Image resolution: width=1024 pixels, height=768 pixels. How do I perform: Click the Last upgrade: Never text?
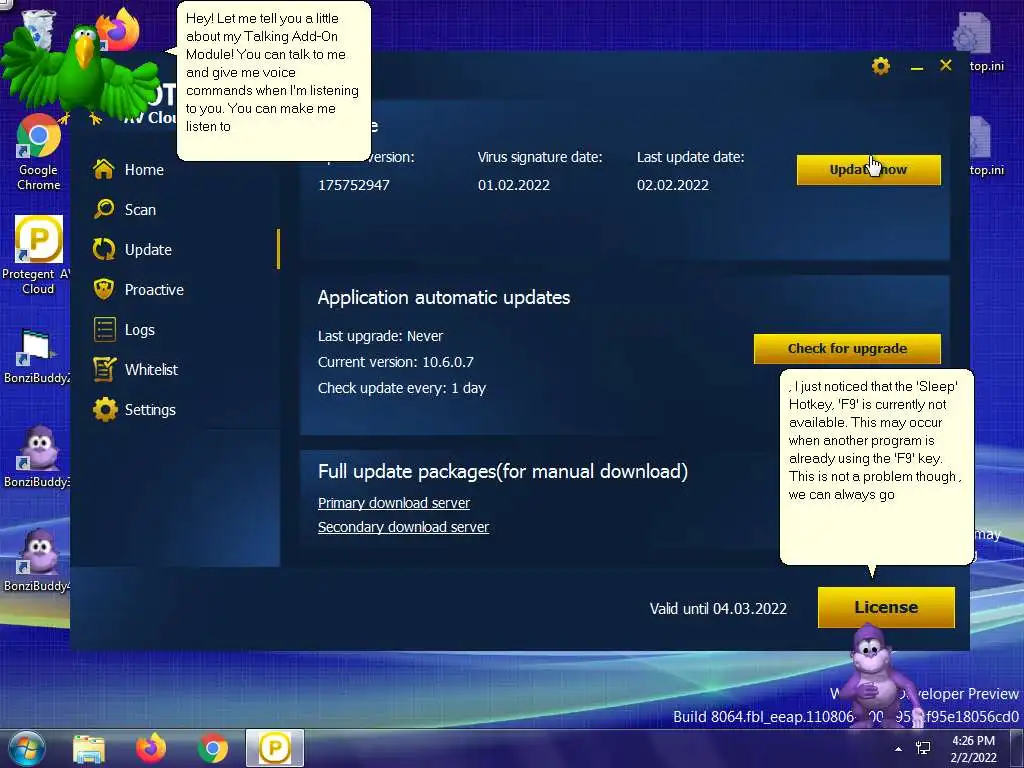(x=380, y=336)
